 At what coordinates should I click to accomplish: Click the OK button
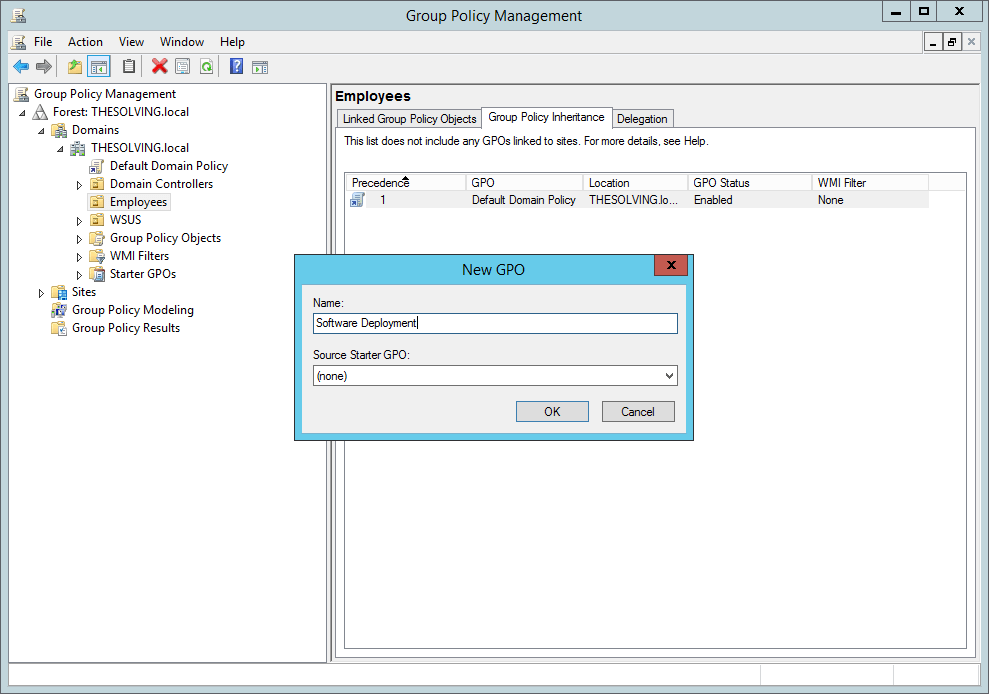click(551, 411)
